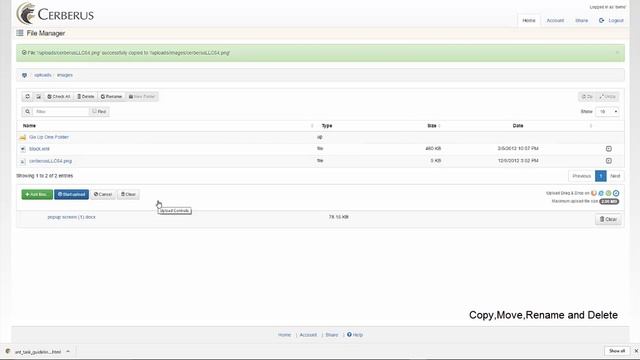Open the footer Help link
This screenshot has width=640, height=360.
pyautogui.click(x=355, y=335)
